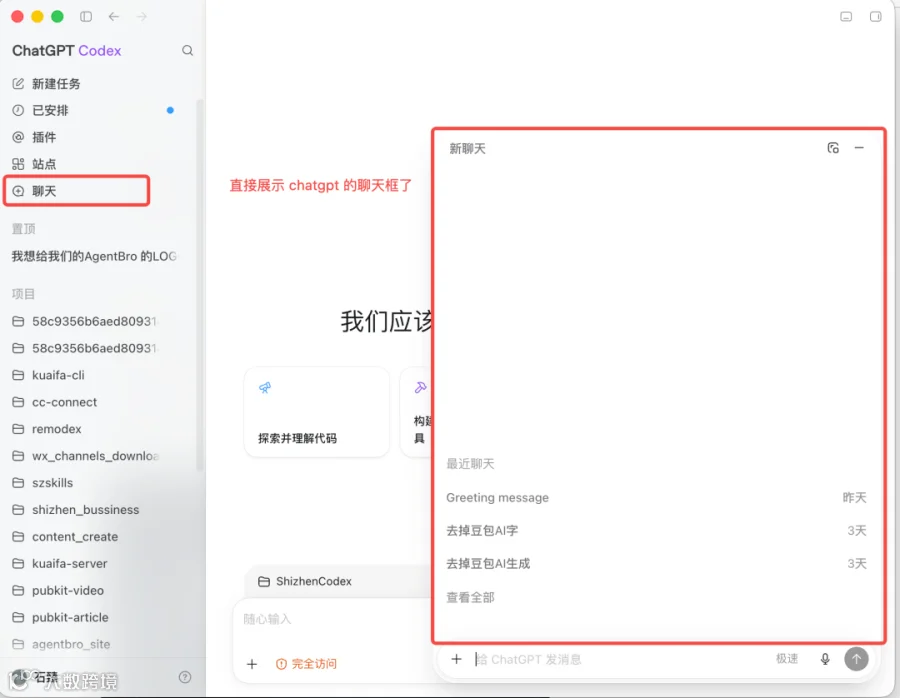Click the hammer icon on build card
Image resolution: width=900 pixels, height=698 pixels.
tap(421, 387)
